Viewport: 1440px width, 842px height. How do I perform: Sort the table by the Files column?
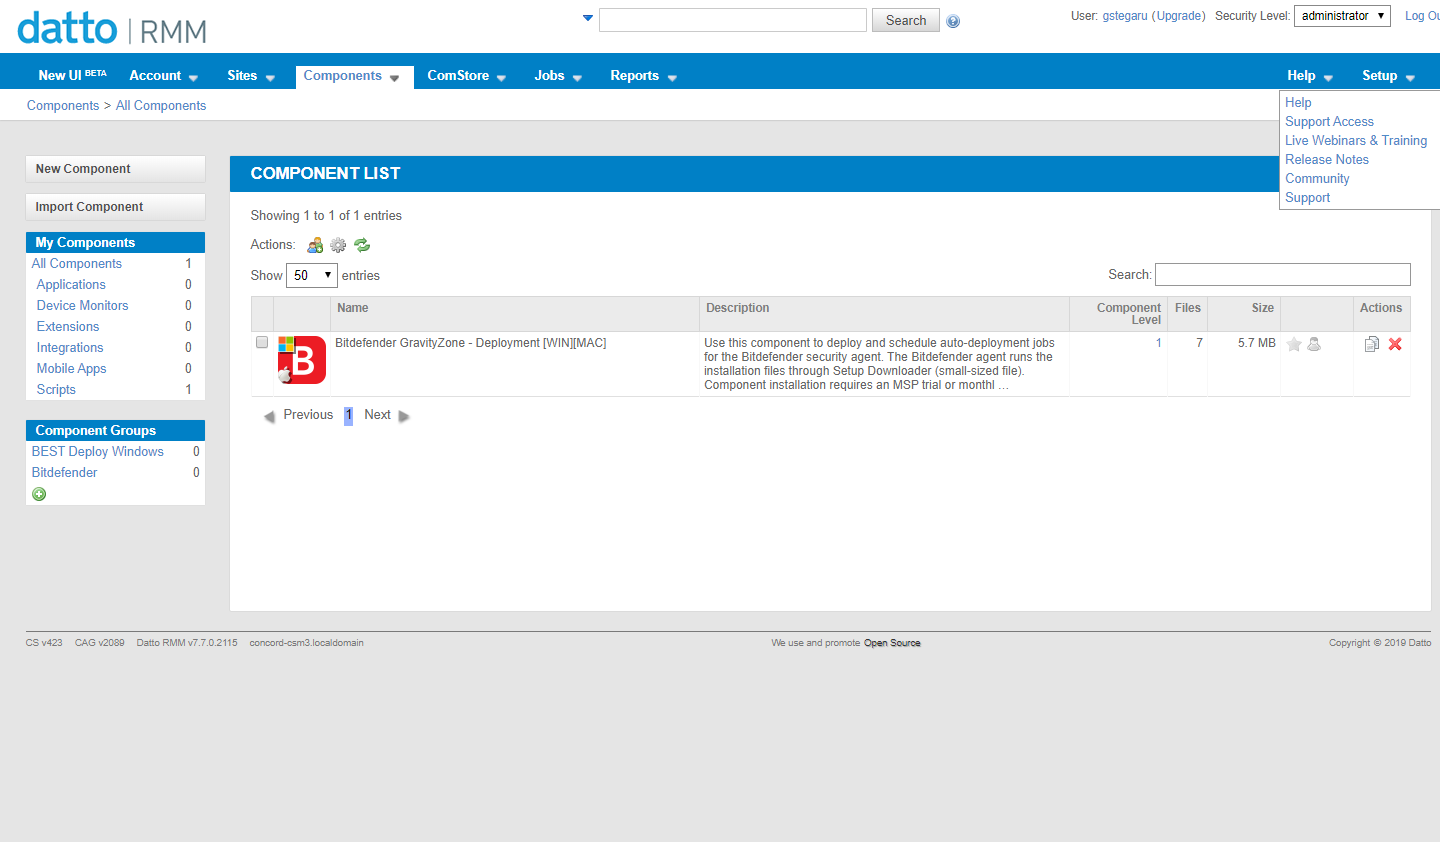(1188, 314)
